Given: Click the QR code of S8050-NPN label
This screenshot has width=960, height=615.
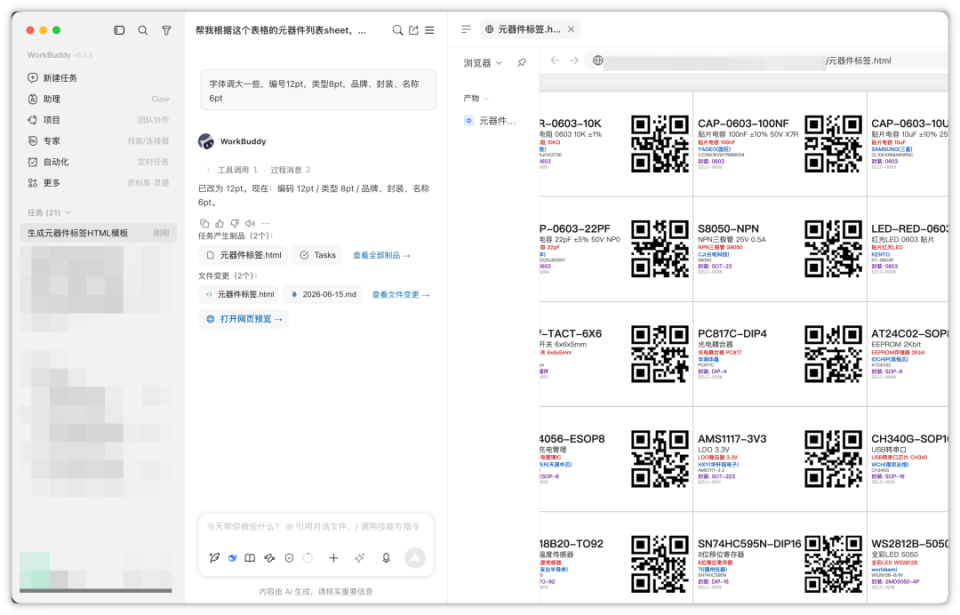Looking at the screenshot, I should 833,249.
